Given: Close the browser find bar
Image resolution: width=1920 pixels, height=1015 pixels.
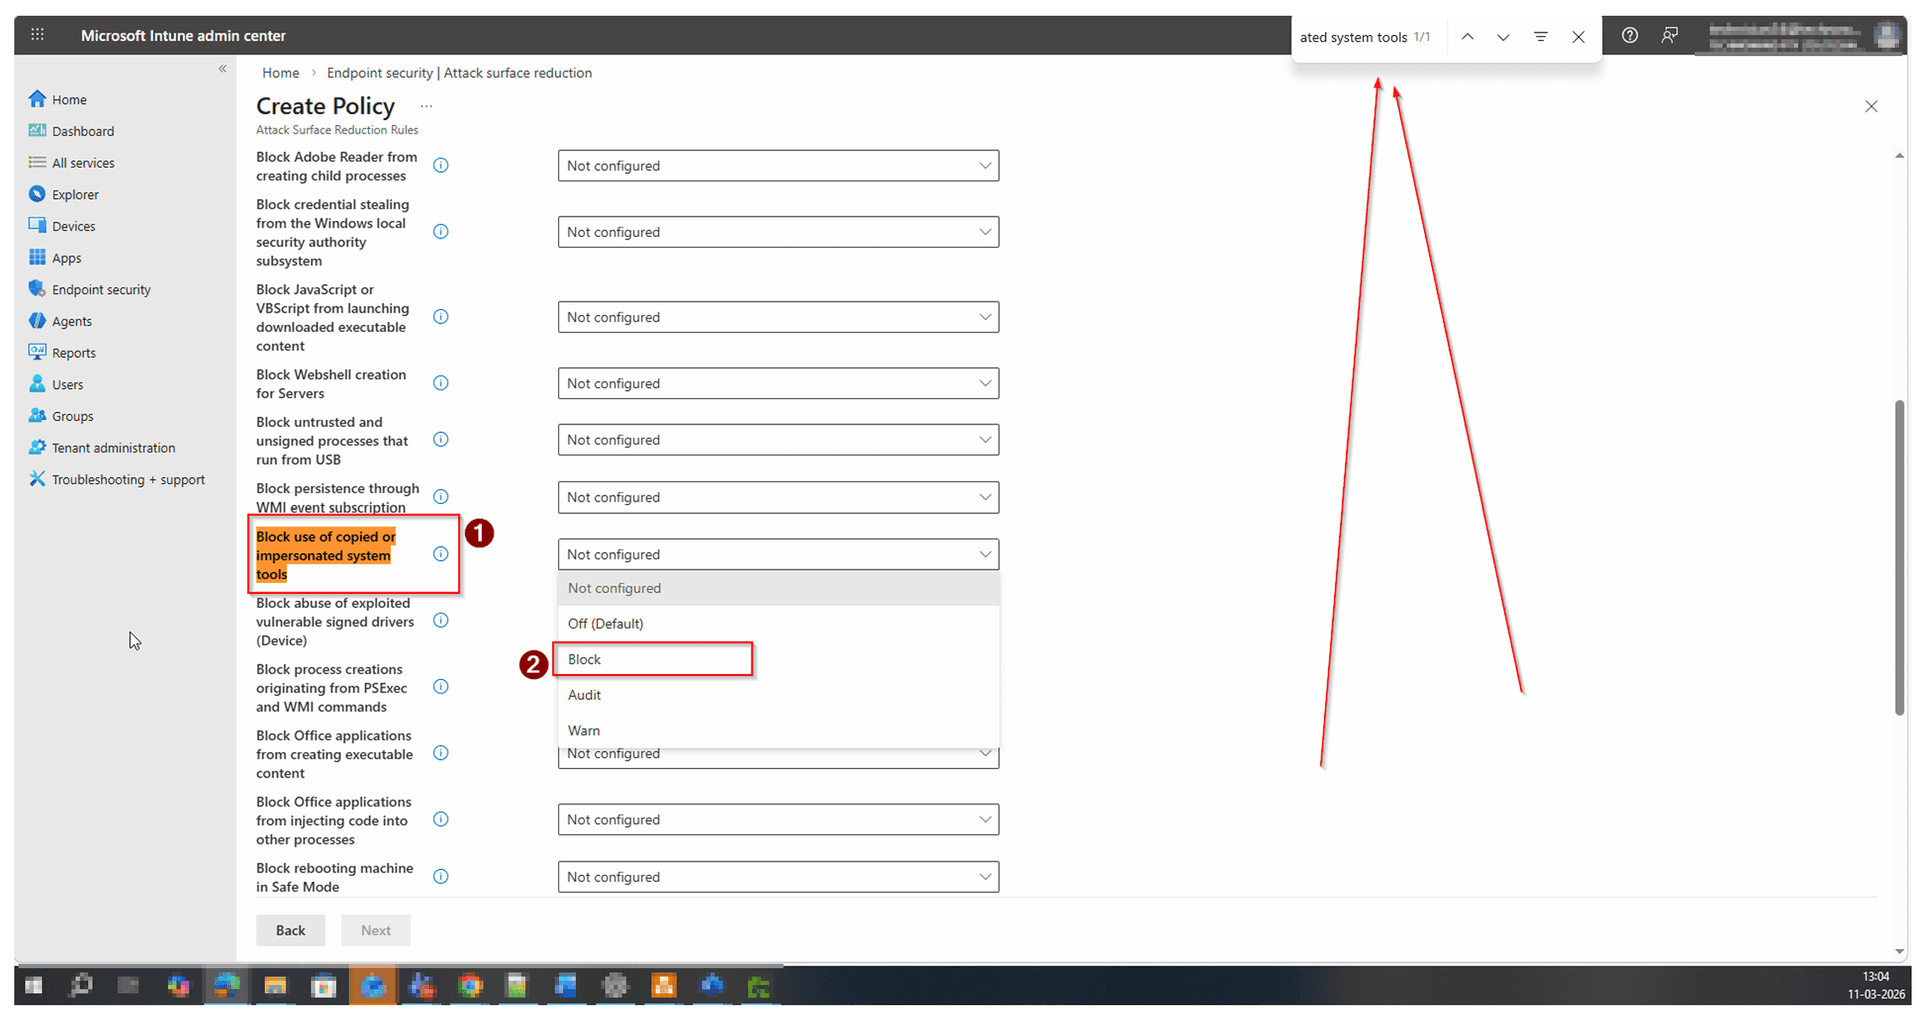Looking at the screenshot, I should coord(1578,37).
